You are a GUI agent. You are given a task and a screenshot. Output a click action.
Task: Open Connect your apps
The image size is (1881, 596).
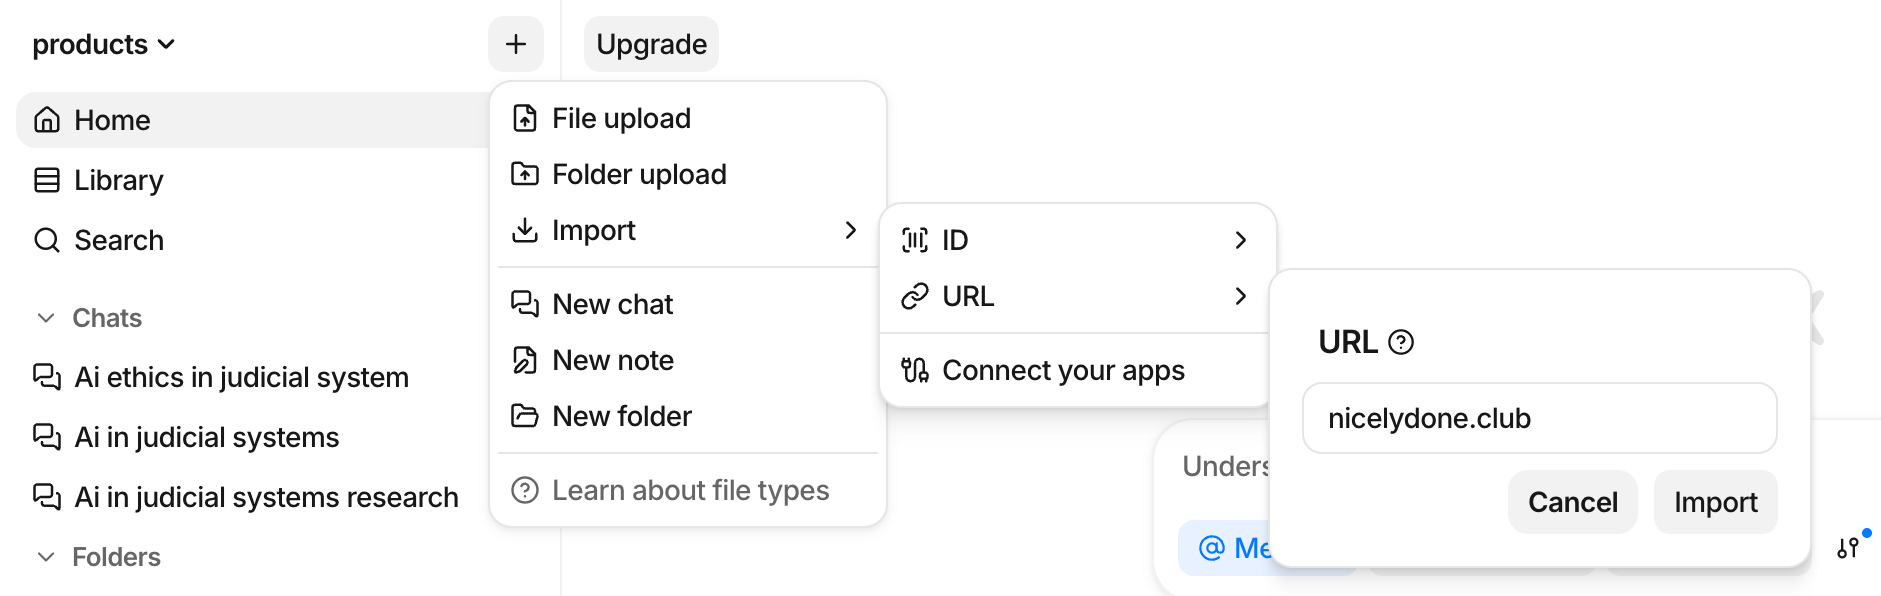[x=1063, y=370]
